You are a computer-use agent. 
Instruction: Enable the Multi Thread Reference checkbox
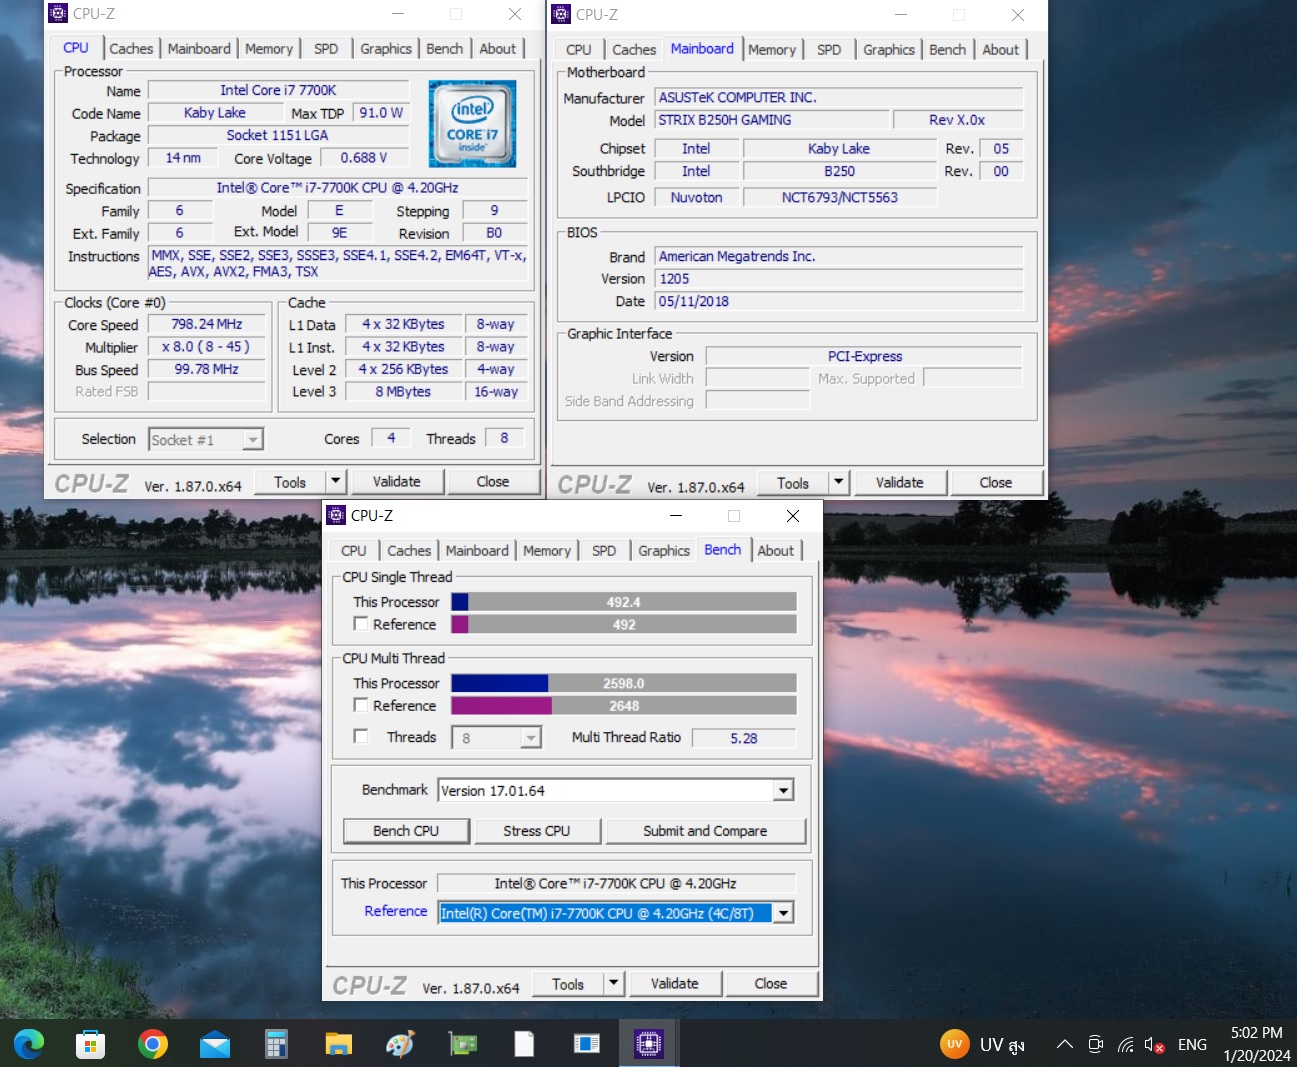tap(361, 705)
